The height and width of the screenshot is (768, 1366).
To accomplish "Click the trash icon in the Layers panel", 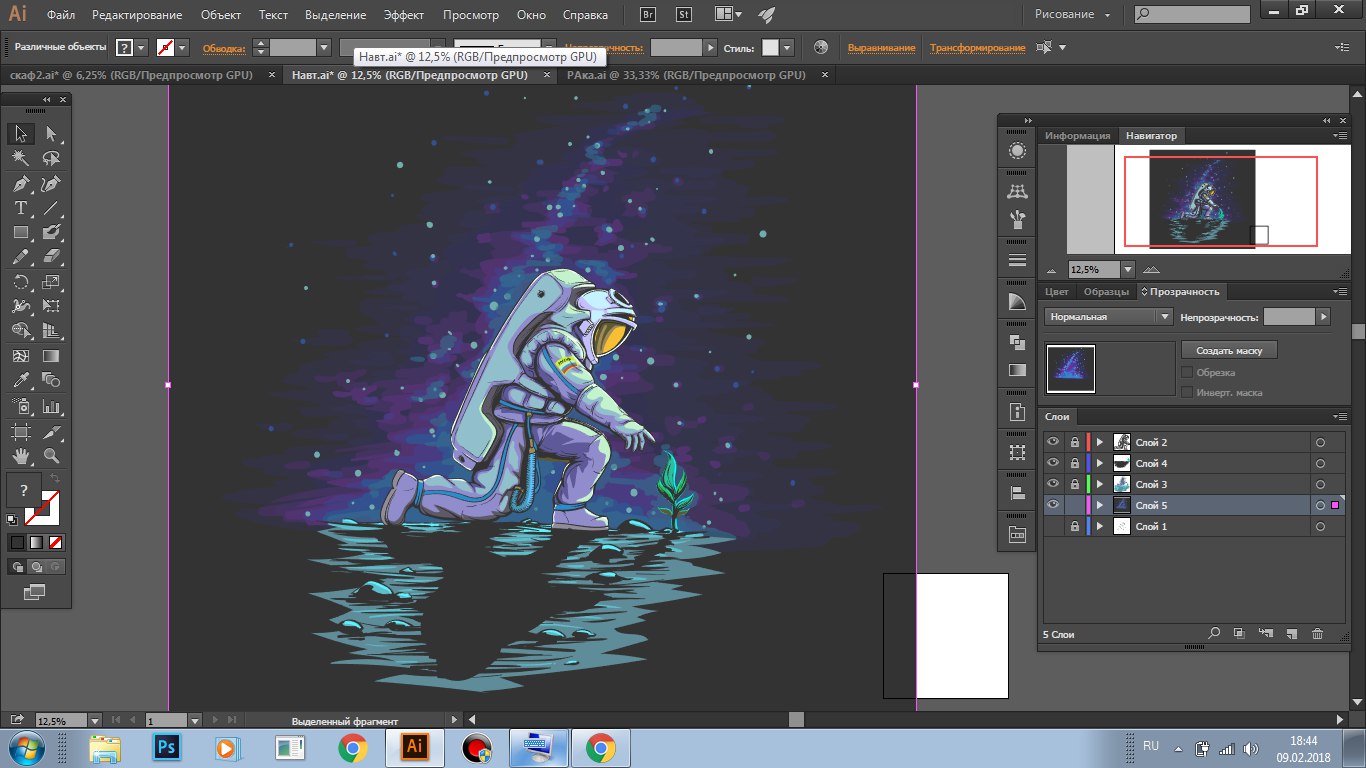I will pyautogui.click(x=1317, y=634).
